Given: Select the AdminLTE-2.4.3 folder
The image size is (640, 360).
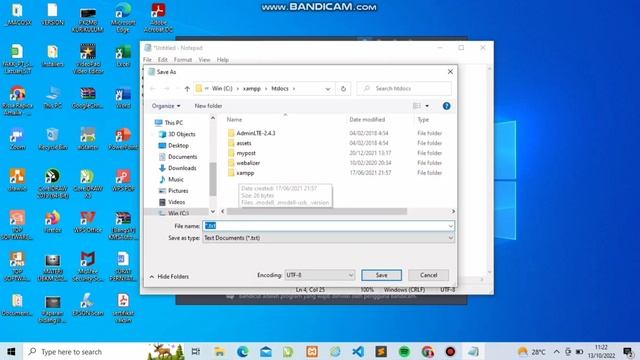Looking at the screenshot, I should point(256,133).
